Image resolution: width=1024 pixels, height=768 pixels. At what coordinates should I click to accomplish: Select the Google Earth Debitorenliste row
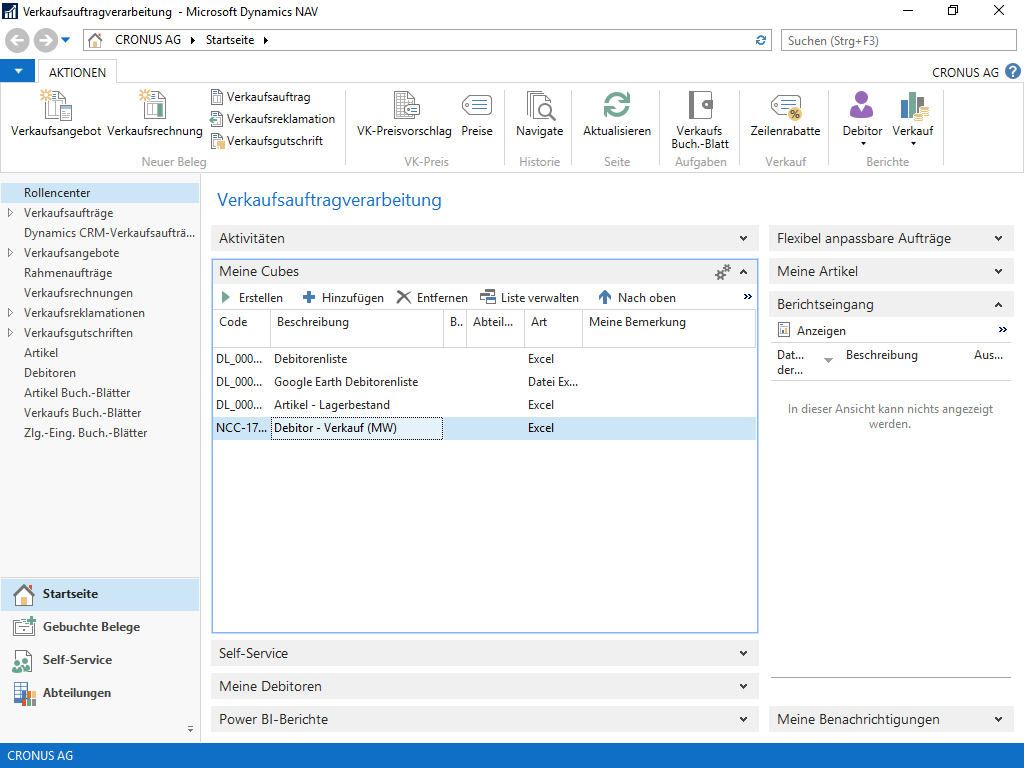point(485,382)
